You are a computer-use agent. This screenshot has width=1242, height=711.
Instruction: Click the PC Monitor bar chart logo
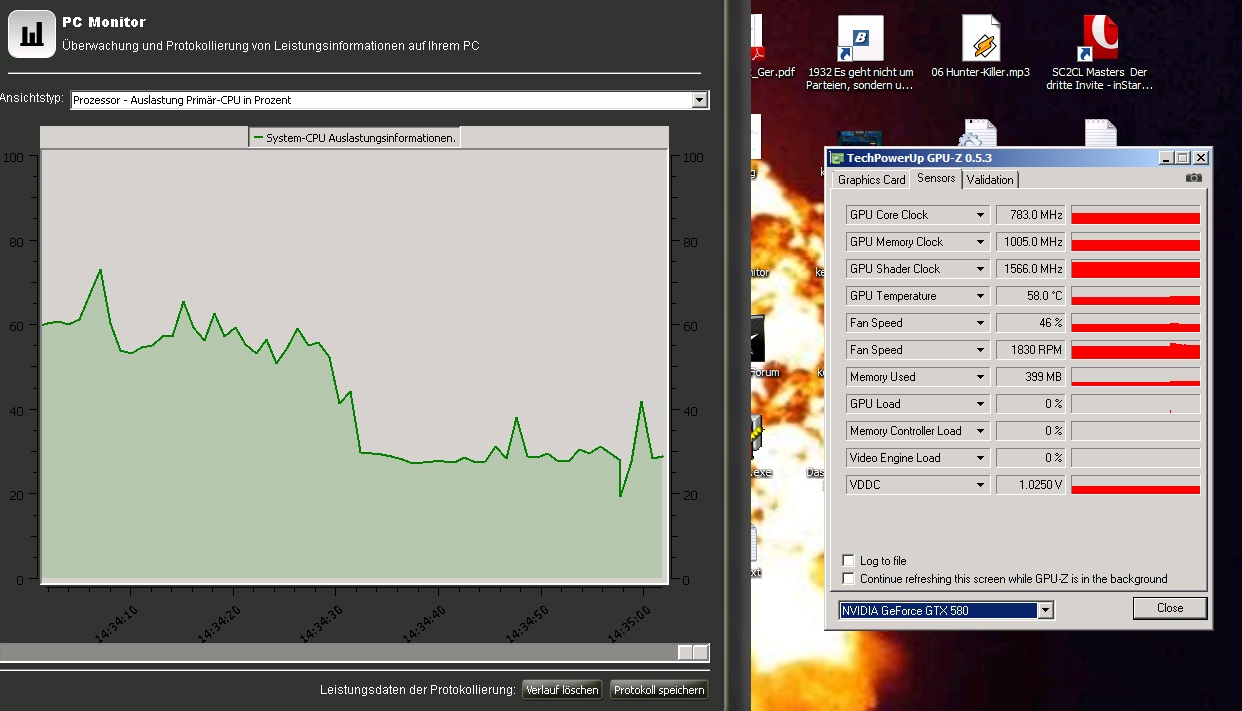pyautogui.click(x=32, y=33)
